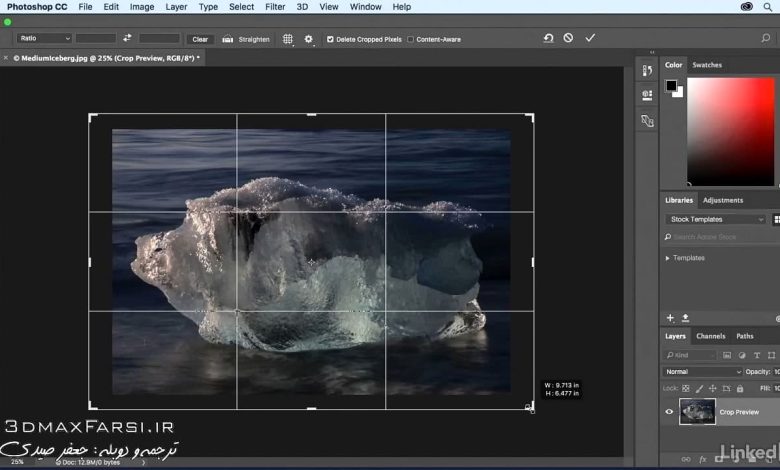Open layer filter Kind dropdown

point(690,355)
